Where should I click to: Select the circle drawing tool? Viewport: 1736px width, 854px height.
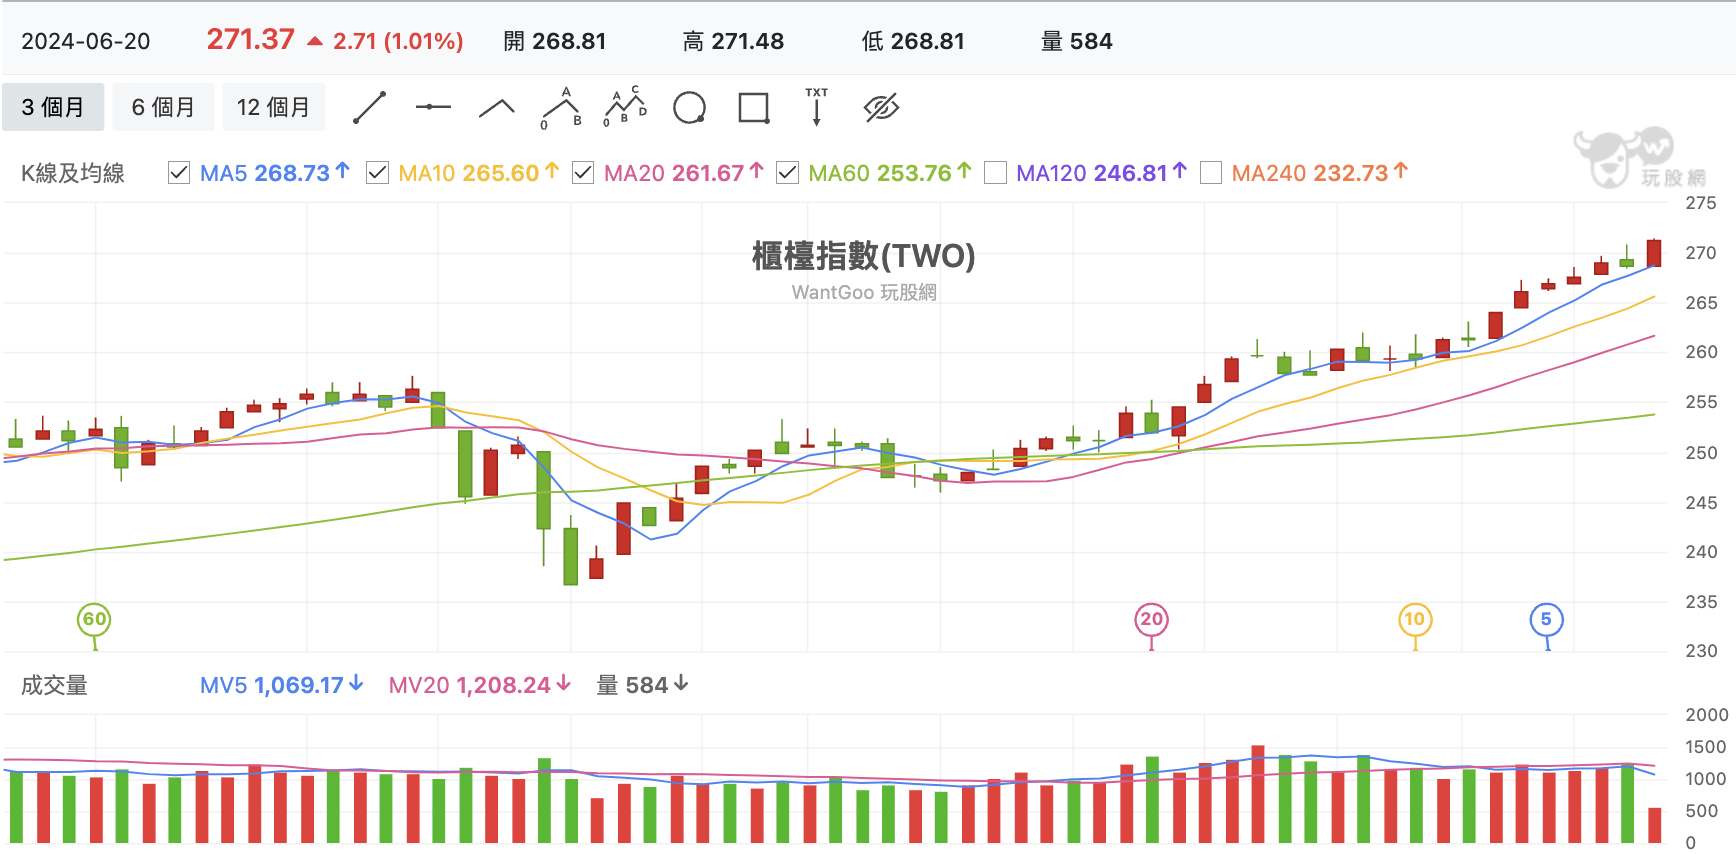tap(689, 108)
